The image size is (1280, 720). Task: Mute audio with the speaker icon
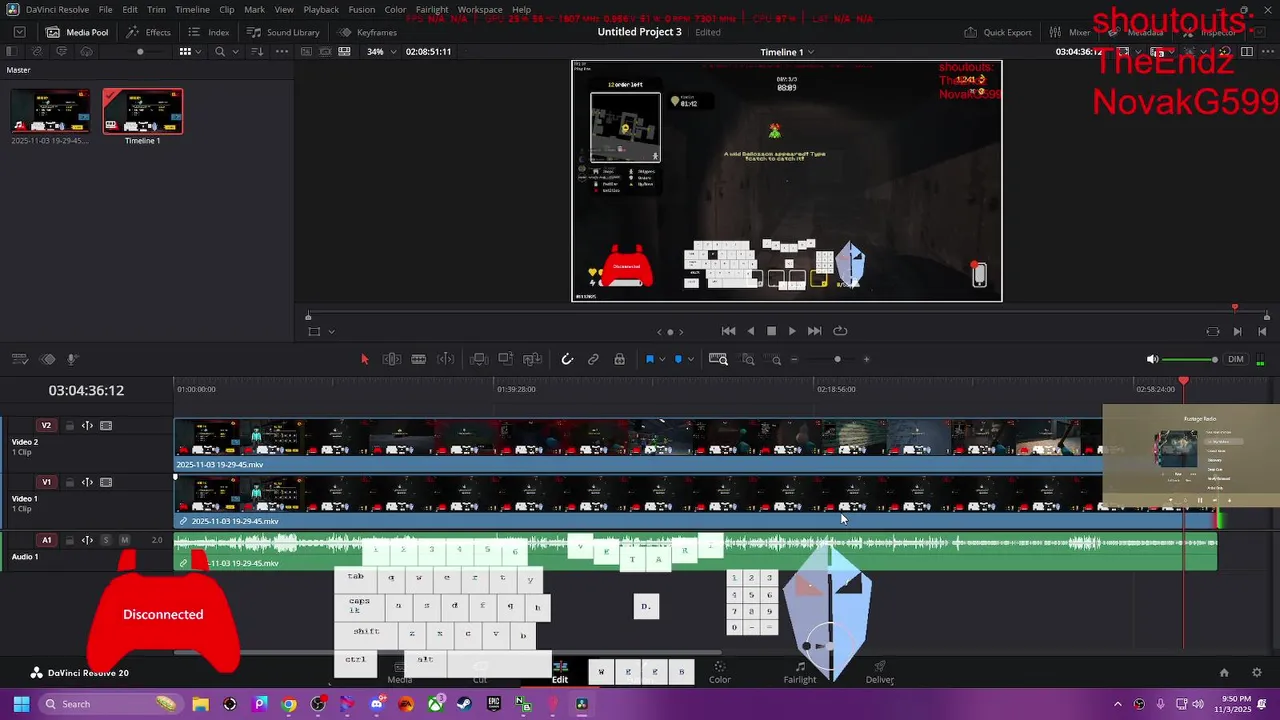tap(1152, 359)
